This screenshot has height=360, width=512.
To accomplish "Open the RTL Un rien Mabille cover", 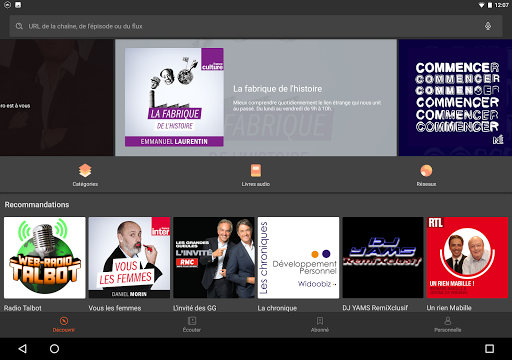I will click(x=467, y=258).
